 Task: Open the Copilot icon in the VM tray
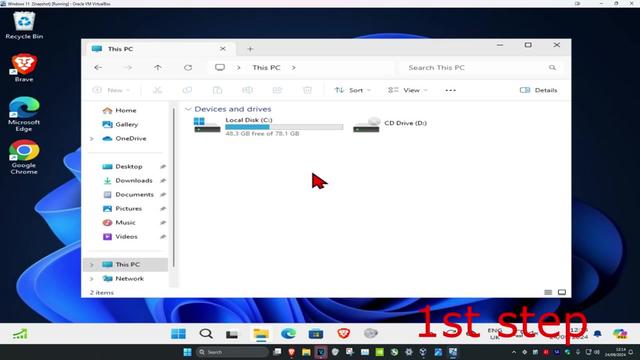(620, 333)
